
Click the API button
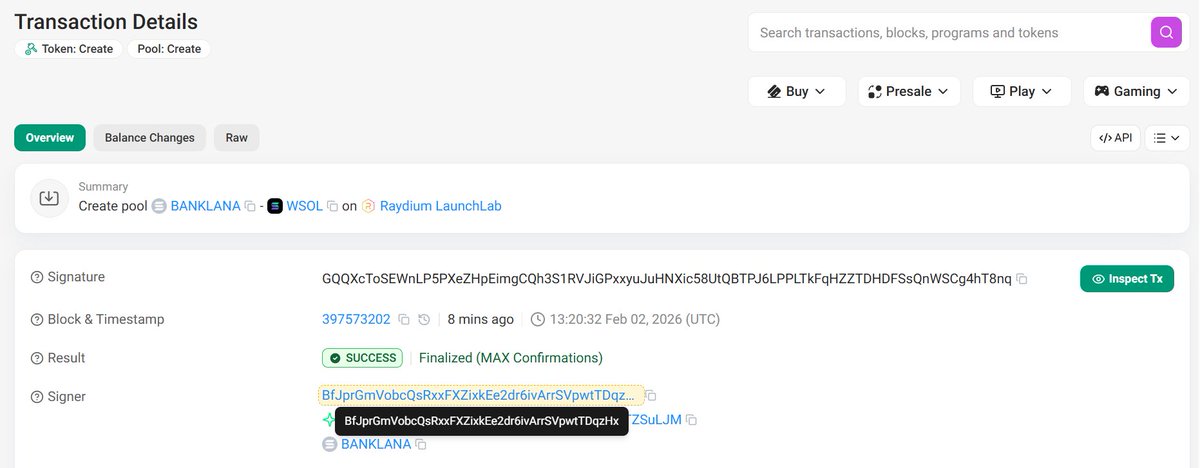pyautogui.click(x=1115, y=138)
